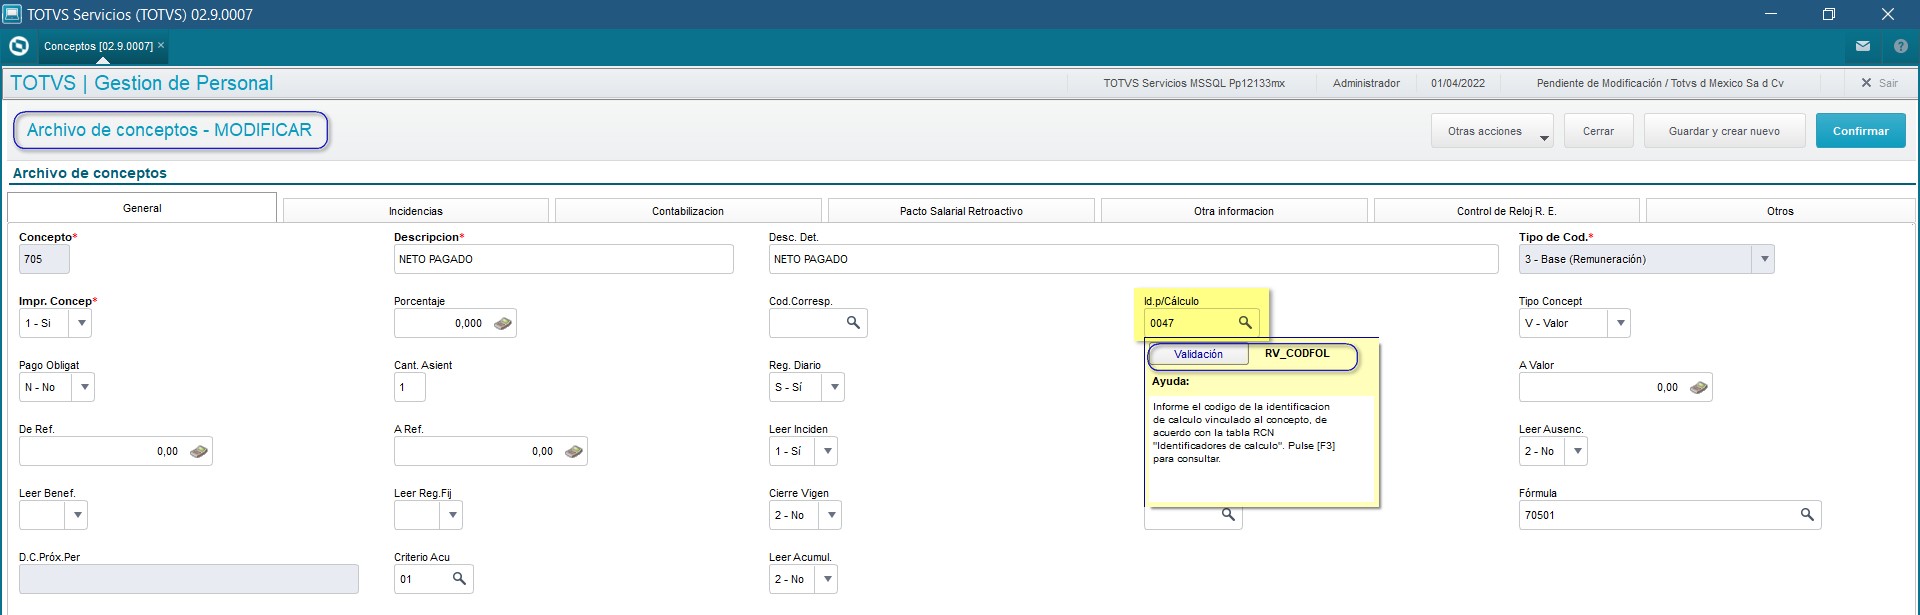The width and height of the screenshot is (1920, 615).
Task: Click the Confirmar button
Action: 1861,131
